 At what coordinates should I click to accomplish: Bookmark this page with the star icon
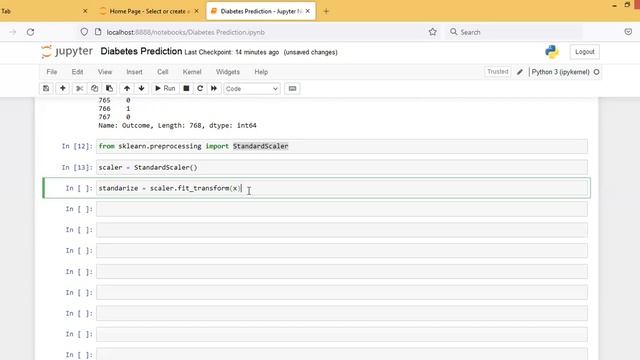(433, 32)
